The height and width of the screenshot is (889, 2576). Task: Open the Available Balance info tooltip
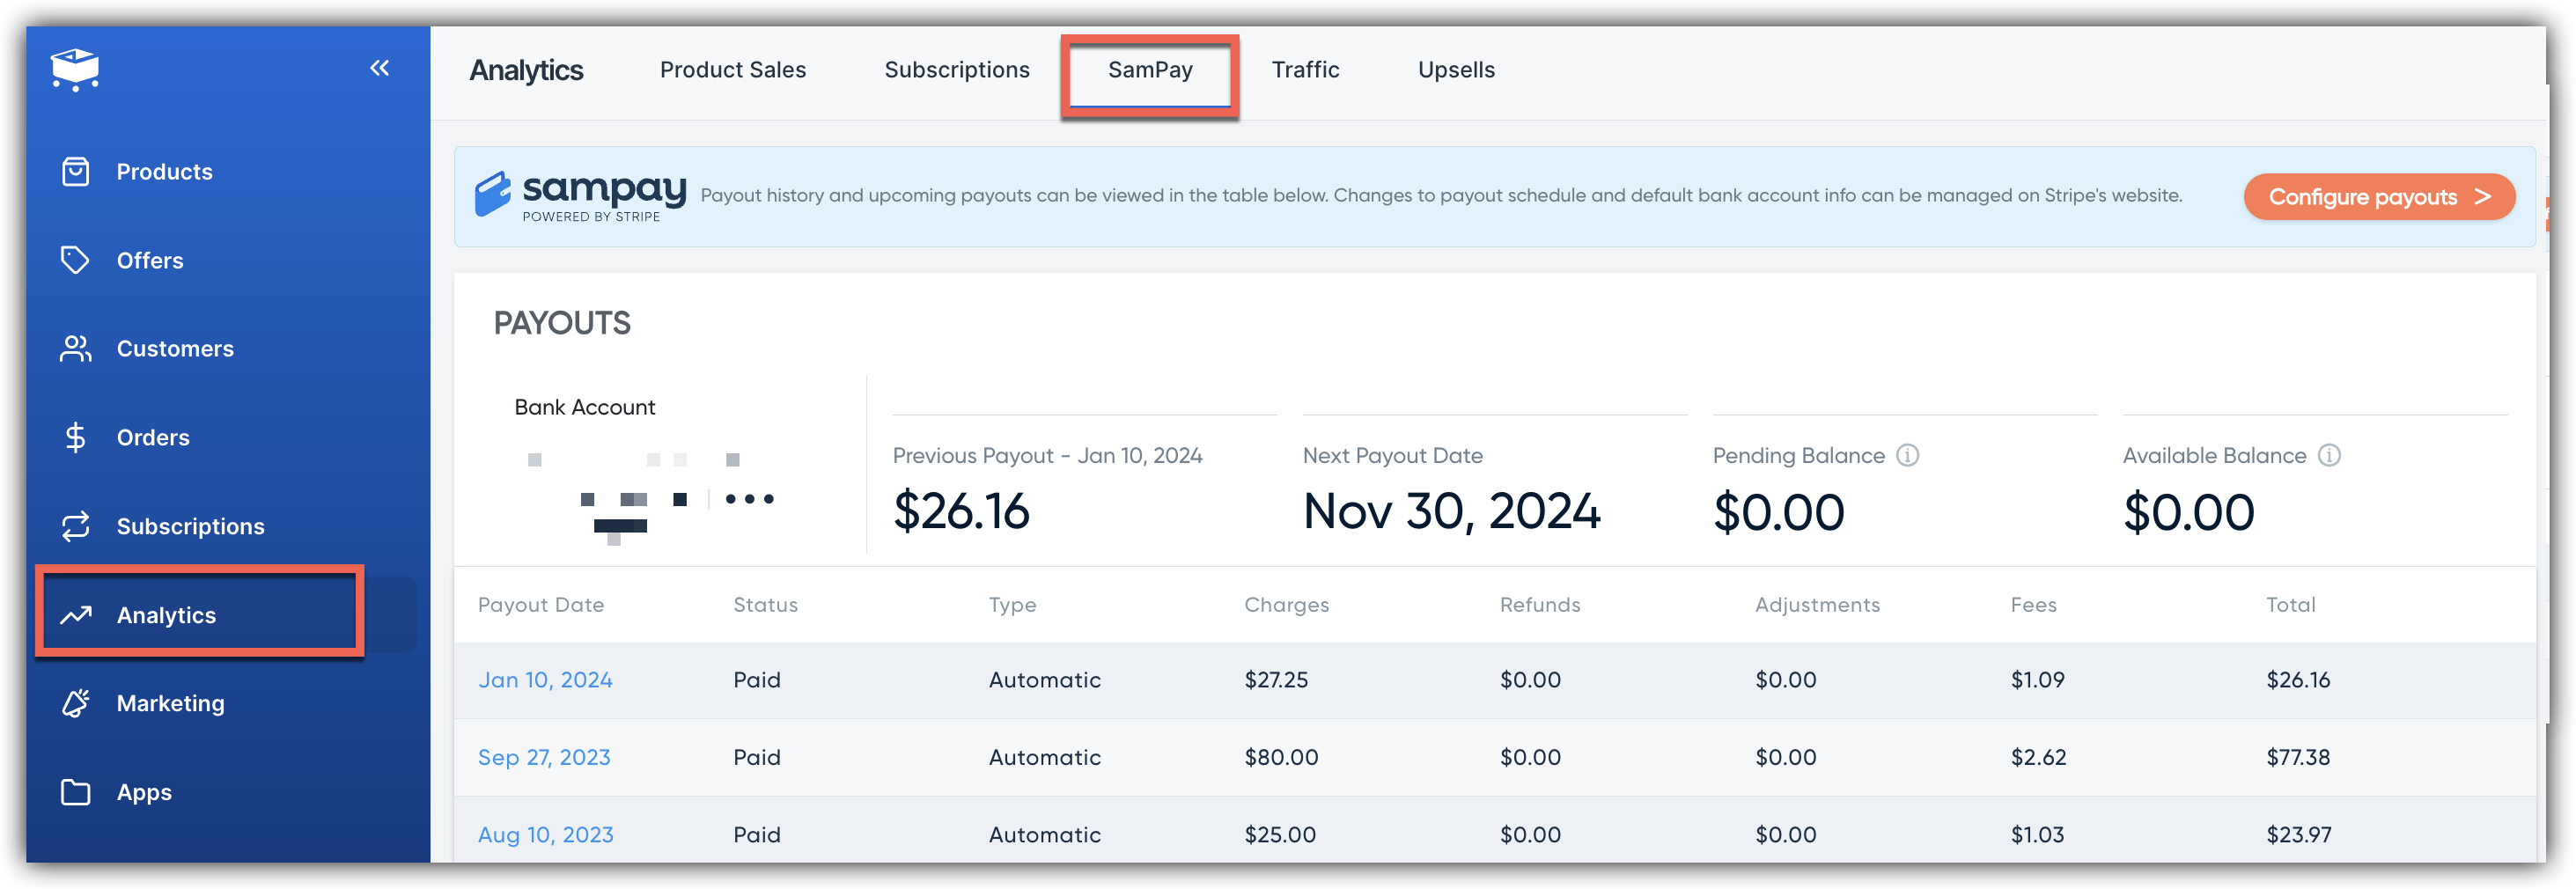click(2331, 456)
